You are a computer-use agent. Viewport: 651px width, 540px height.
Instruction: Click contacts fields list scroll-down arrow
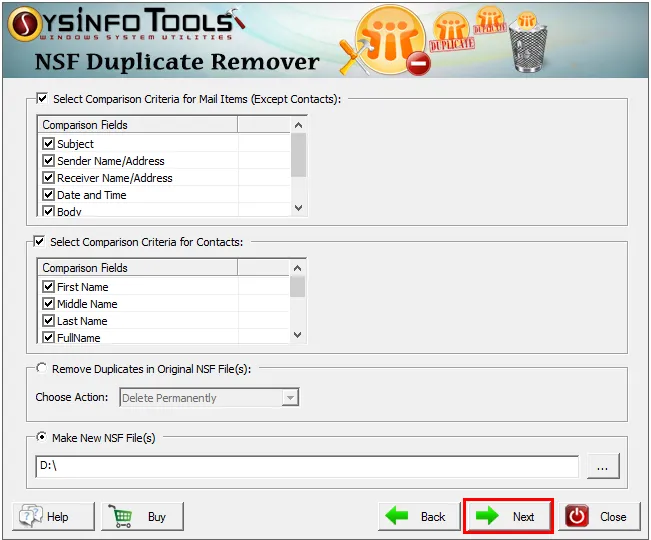(297, 335)
